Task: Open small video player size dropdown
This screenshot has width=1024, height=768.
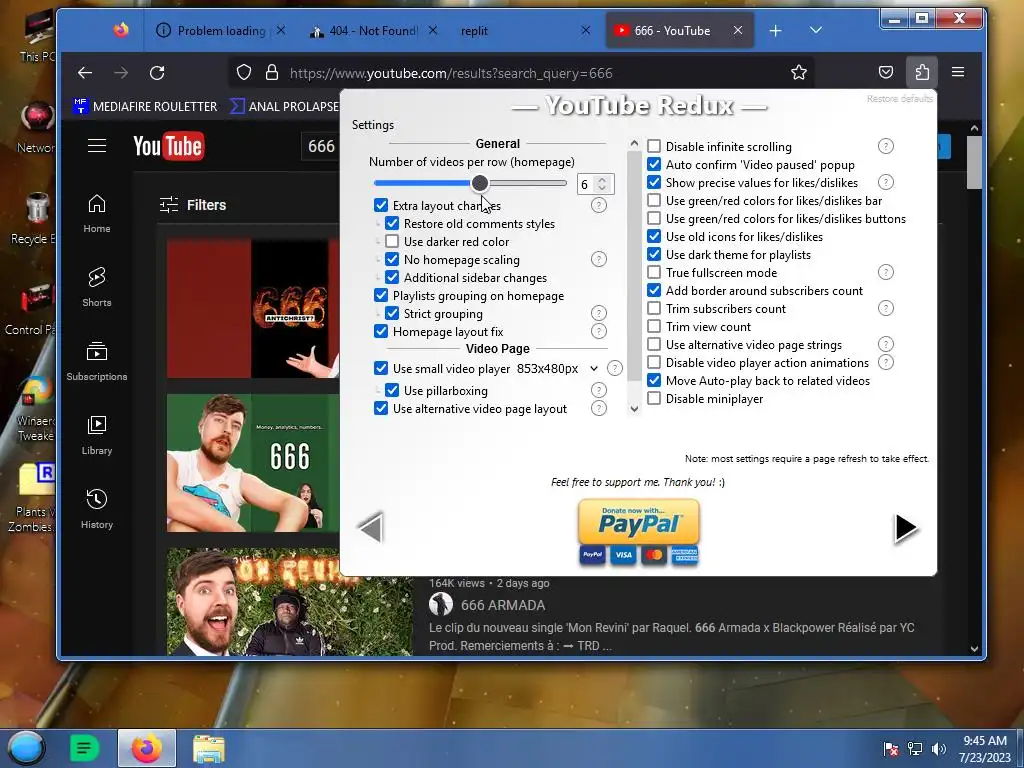Action: tap(559, 369)
